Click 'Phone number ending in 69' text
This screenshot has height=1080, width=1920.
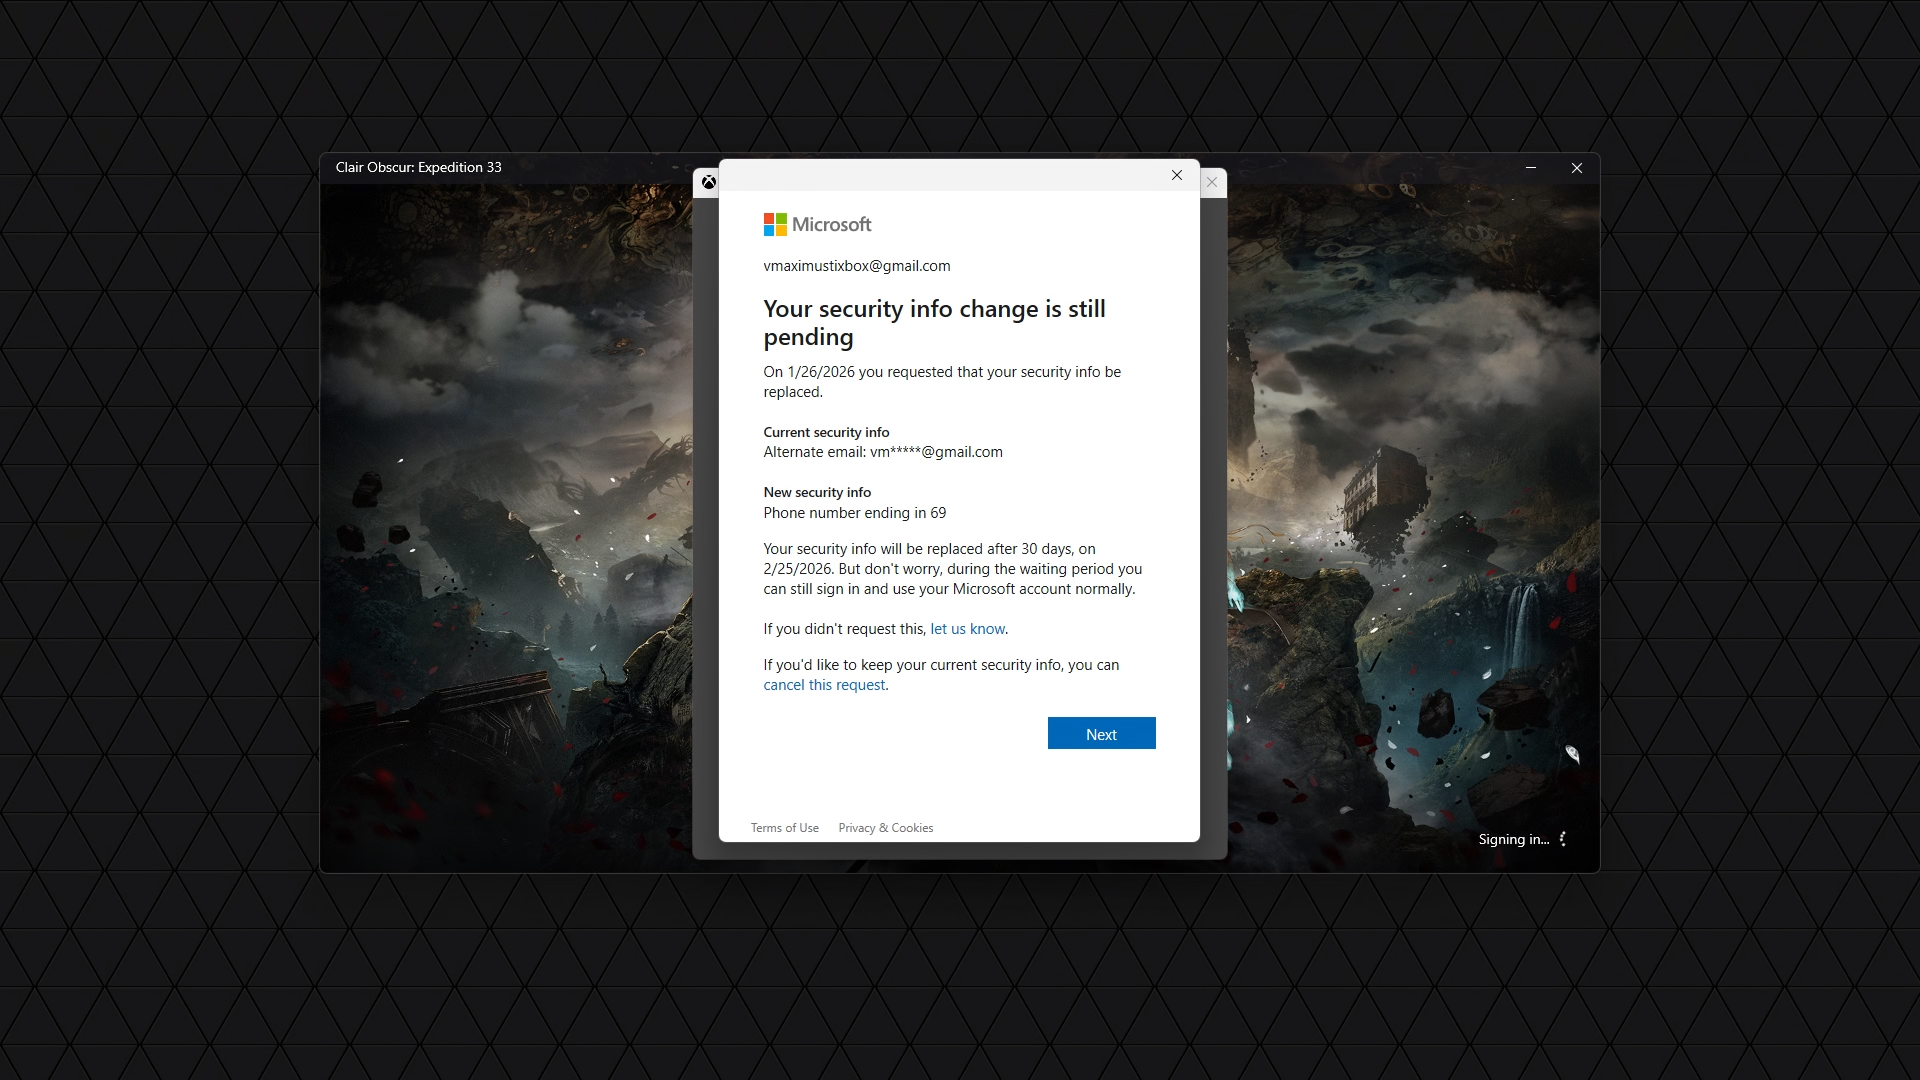point(855,513)
